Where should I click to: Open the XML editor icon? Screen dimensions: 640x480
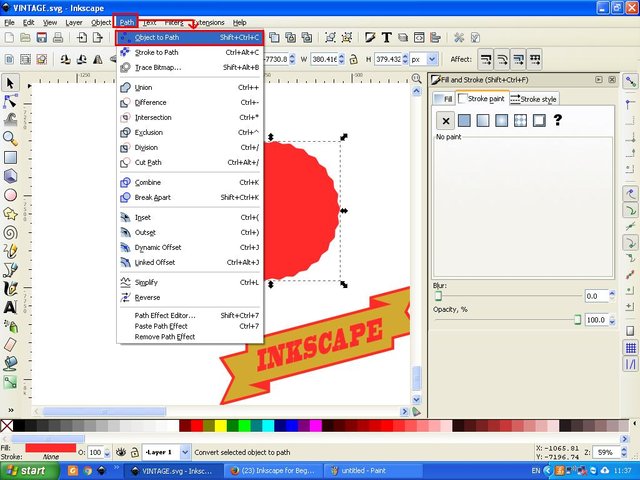coord(419,38)
